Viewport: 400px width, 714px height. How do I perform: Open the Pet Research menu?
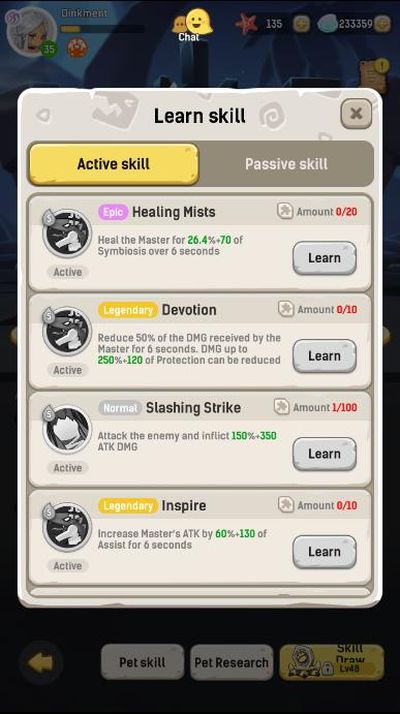click(231, 662)
